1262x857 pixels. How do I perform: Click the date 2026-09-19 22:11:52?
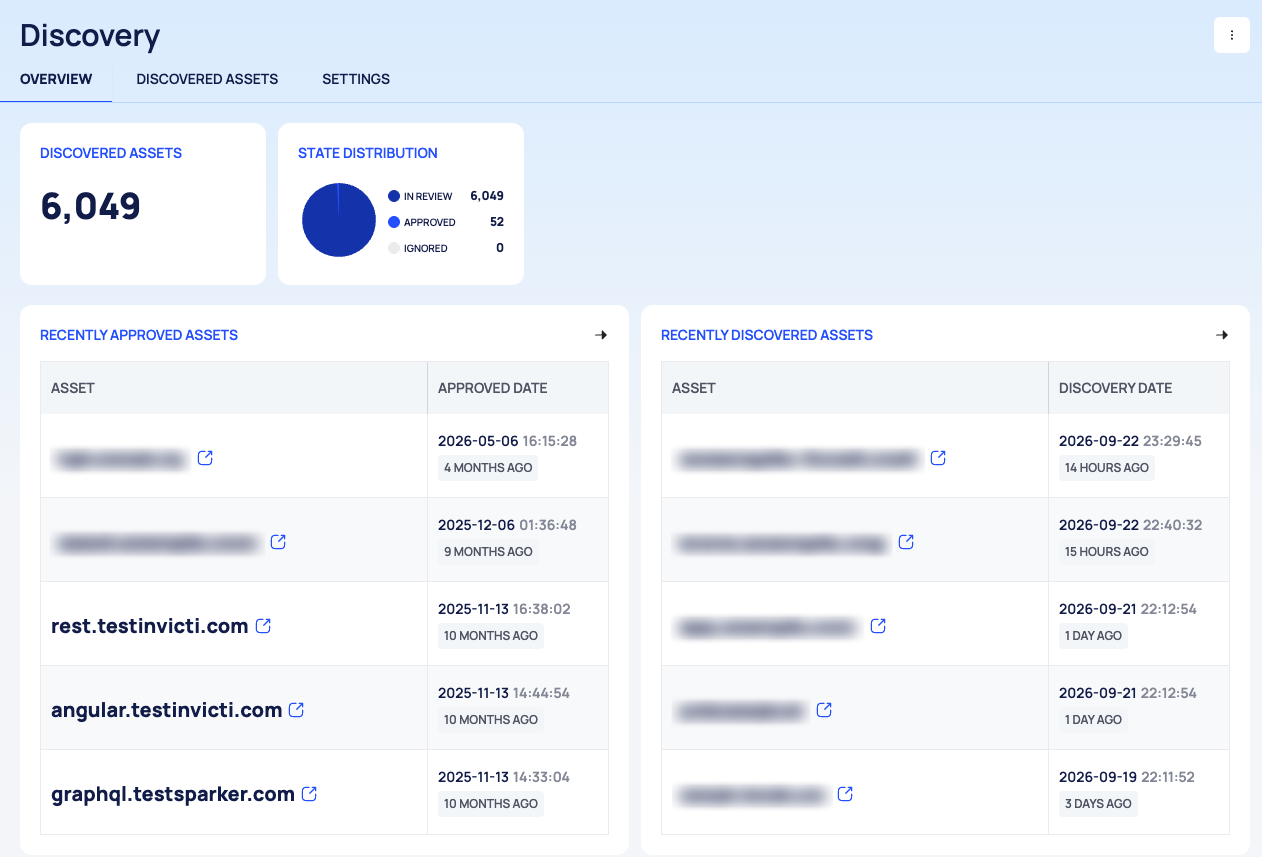tap(1127, 777)
